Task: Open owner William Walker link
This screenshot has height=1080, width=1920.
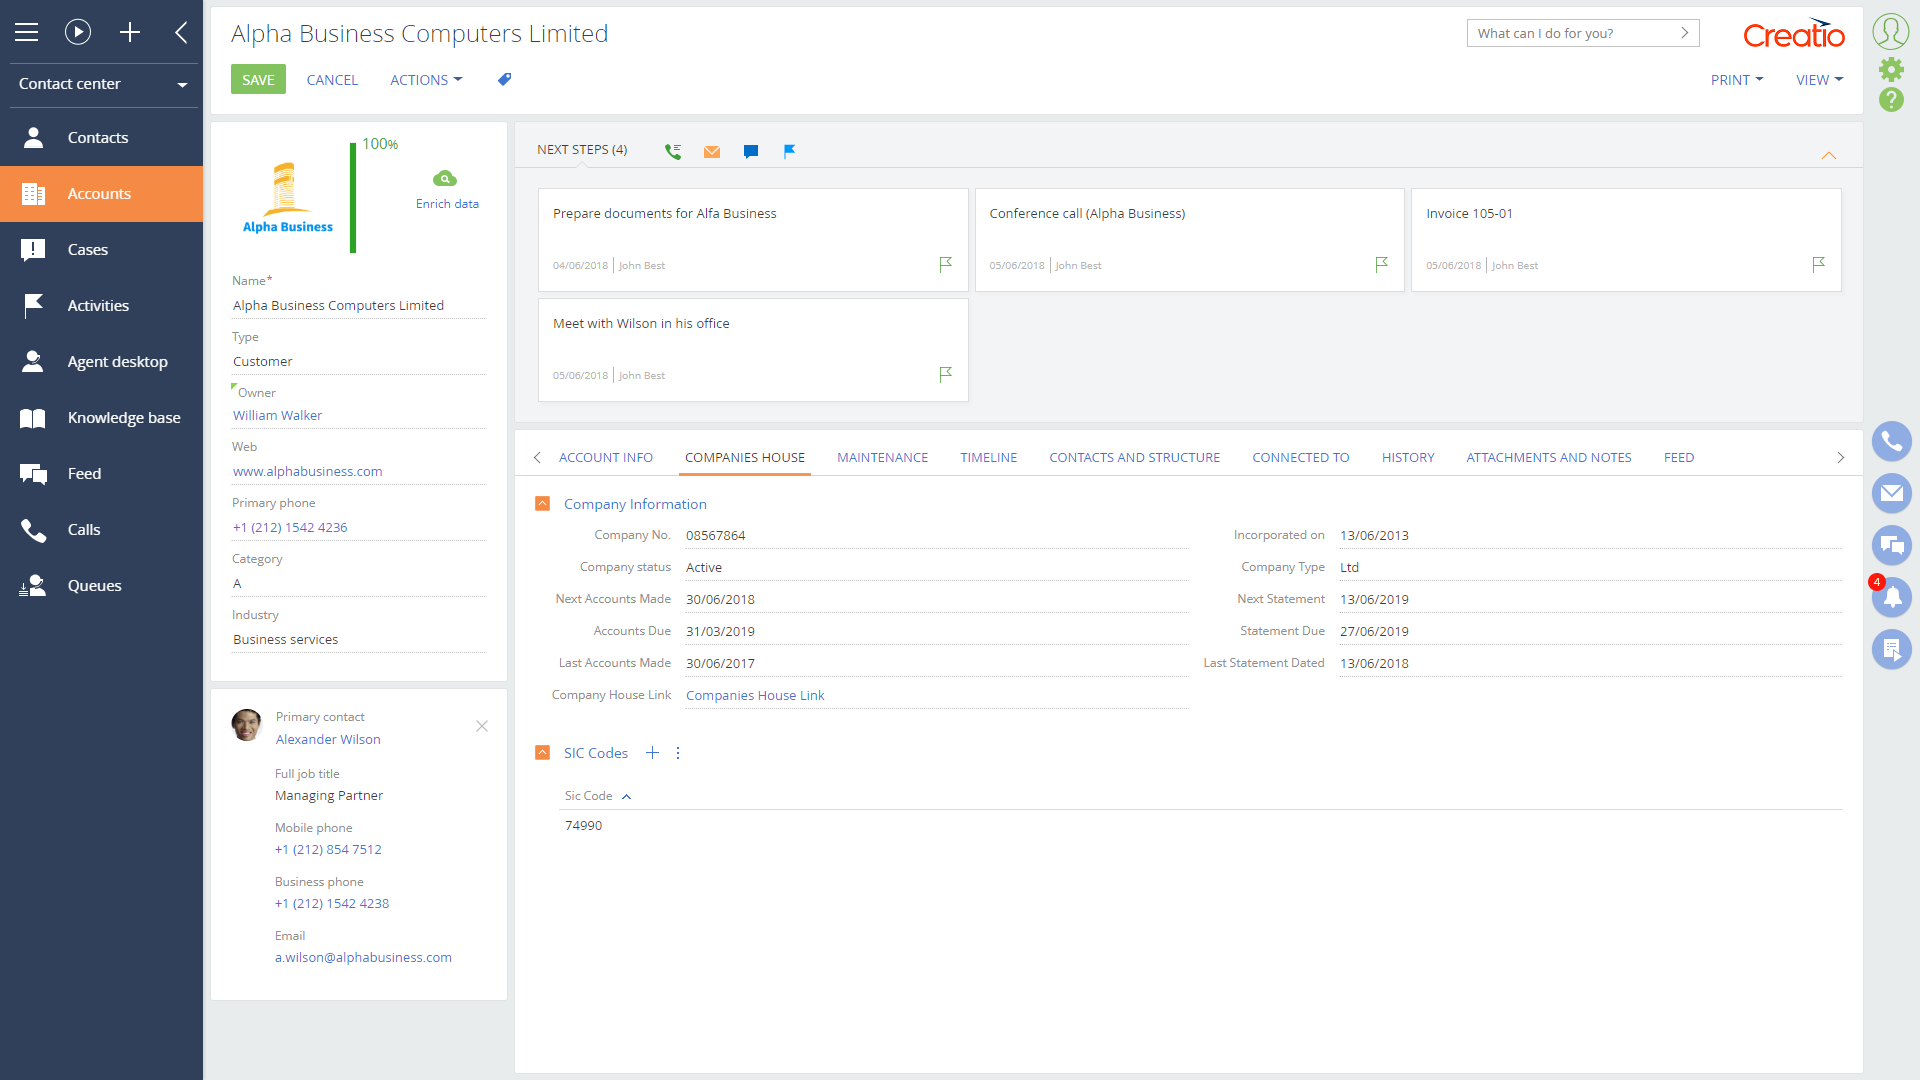Action: (x=277, y=415)
